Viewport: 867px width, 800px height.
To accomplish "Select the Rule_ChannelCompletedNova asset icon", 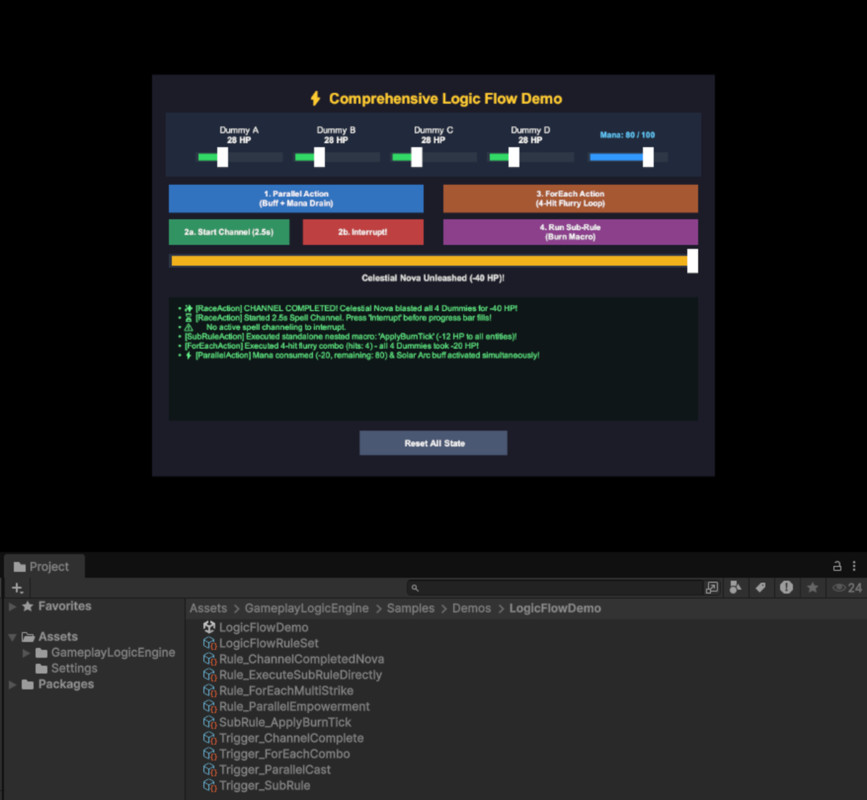I will pos(209,659).
